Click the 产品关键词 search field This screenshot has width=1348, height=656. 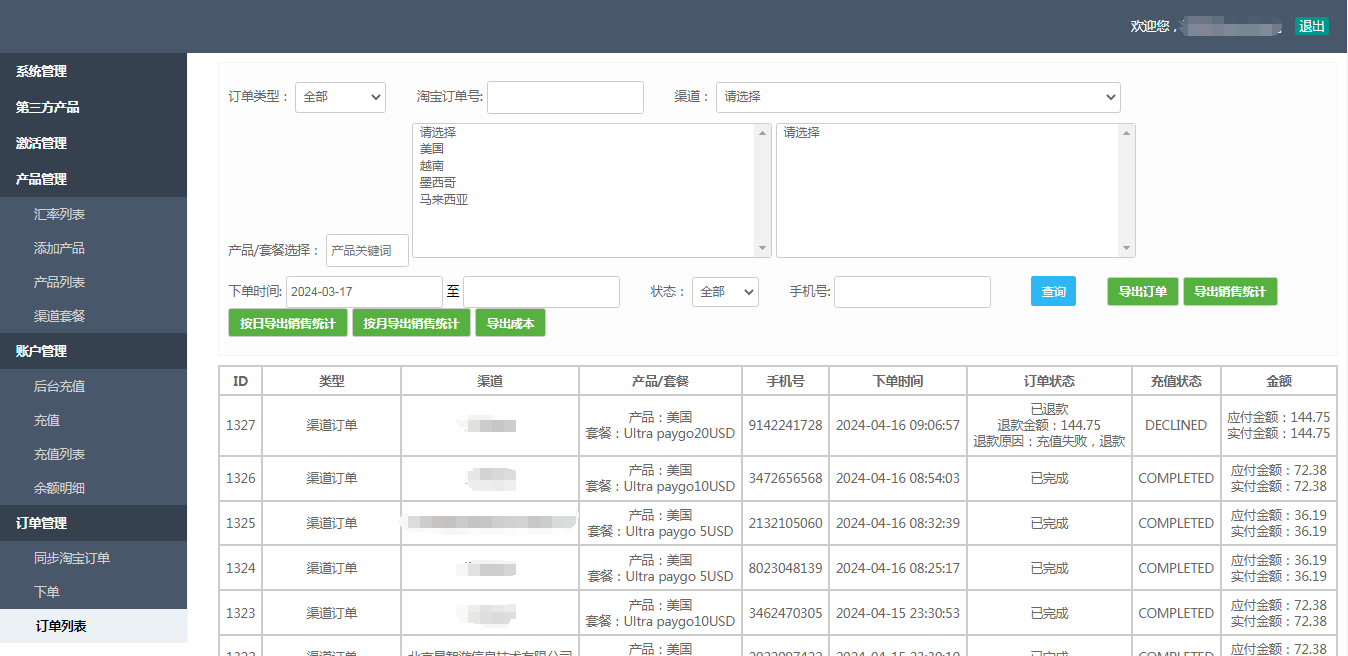point(367,251)
